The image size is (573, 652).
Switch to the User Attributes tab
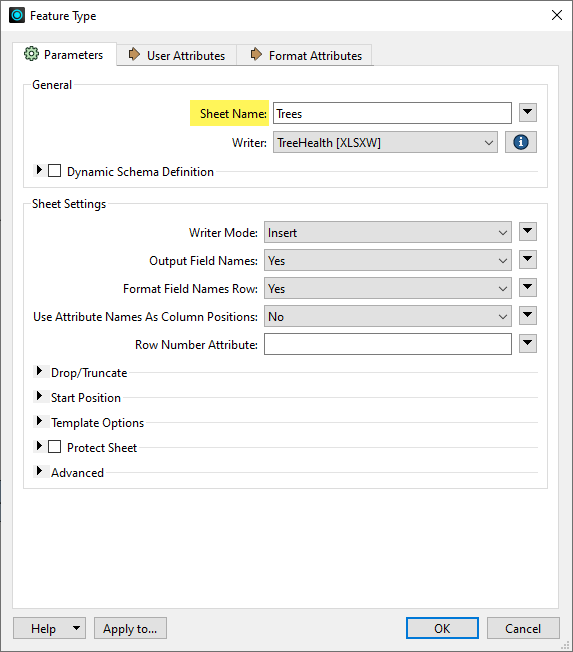[x=177, y=55]
